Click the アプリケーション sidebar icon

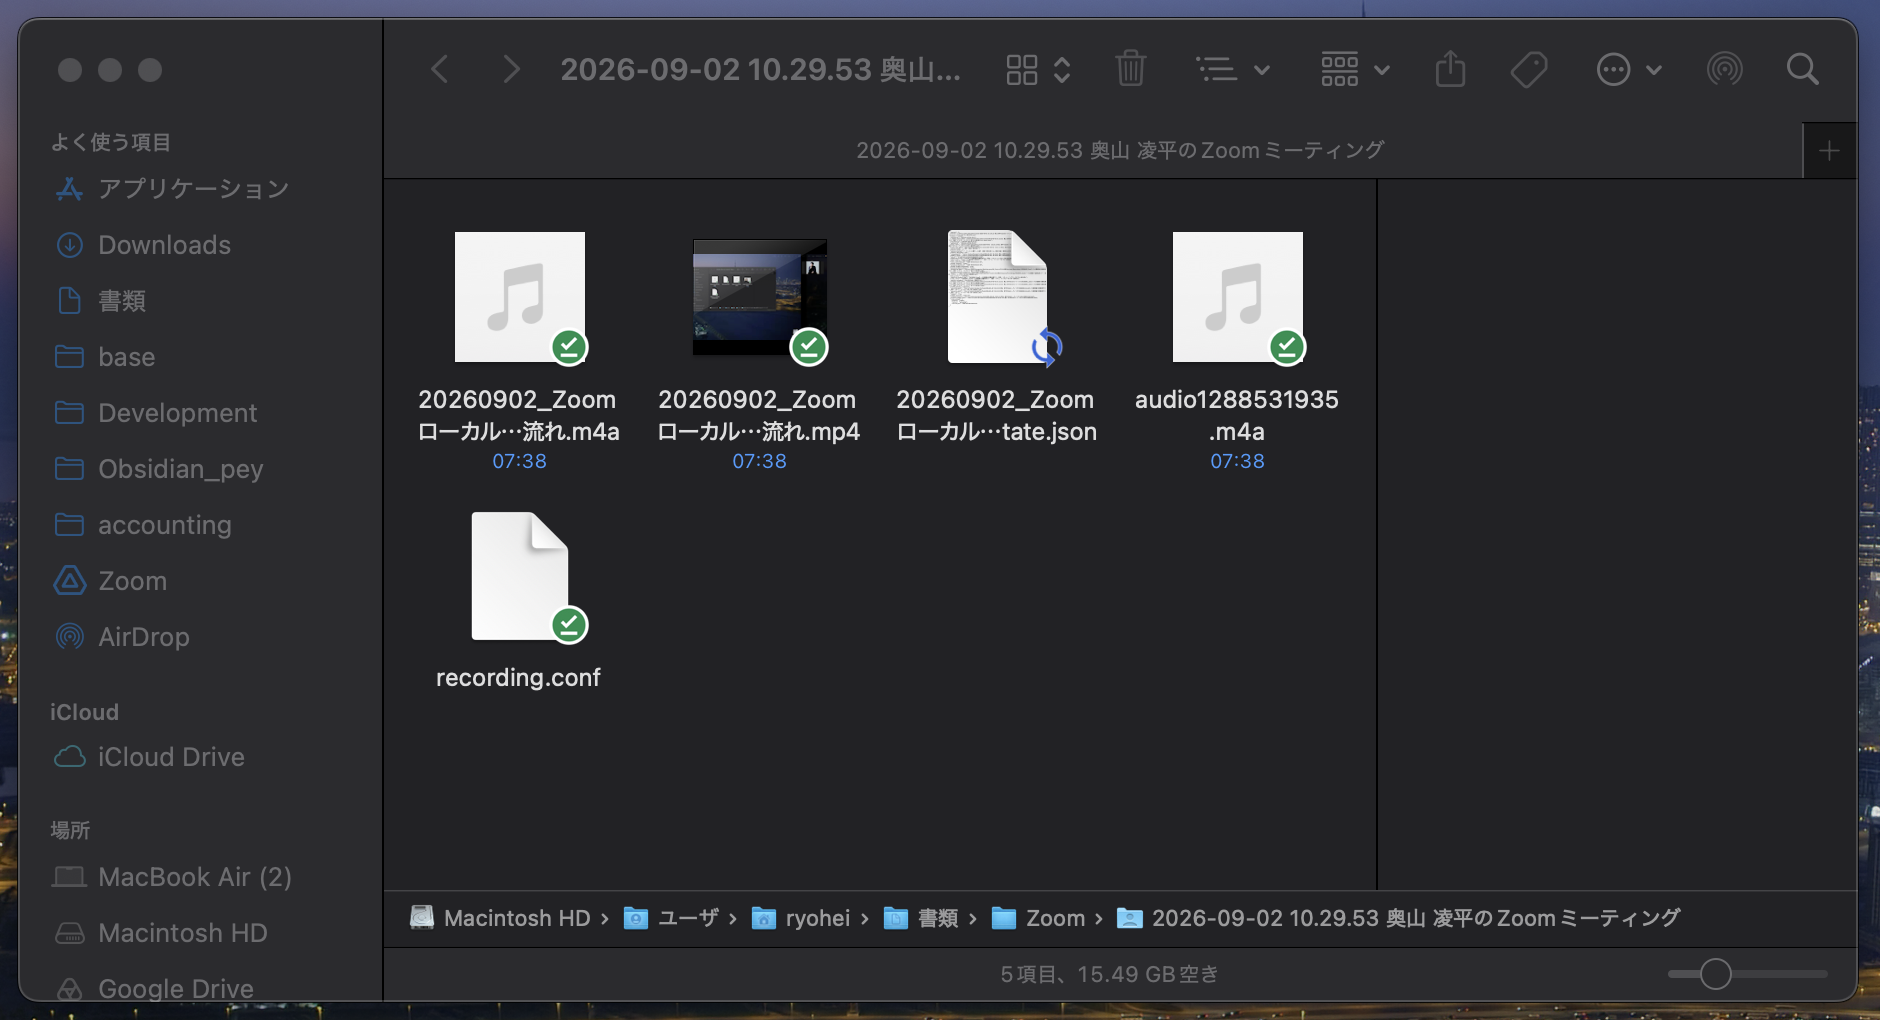(69, 189)
